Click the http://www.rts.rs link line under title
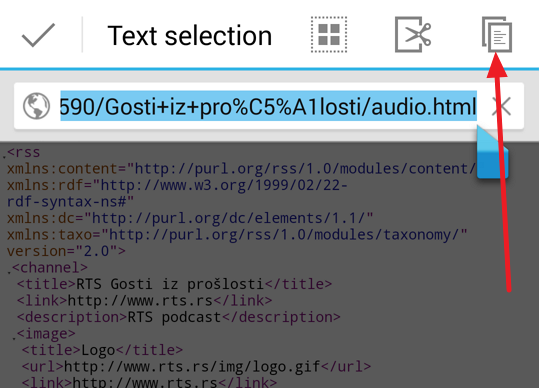This screenshot has height=388, width=539. point(144,301)
